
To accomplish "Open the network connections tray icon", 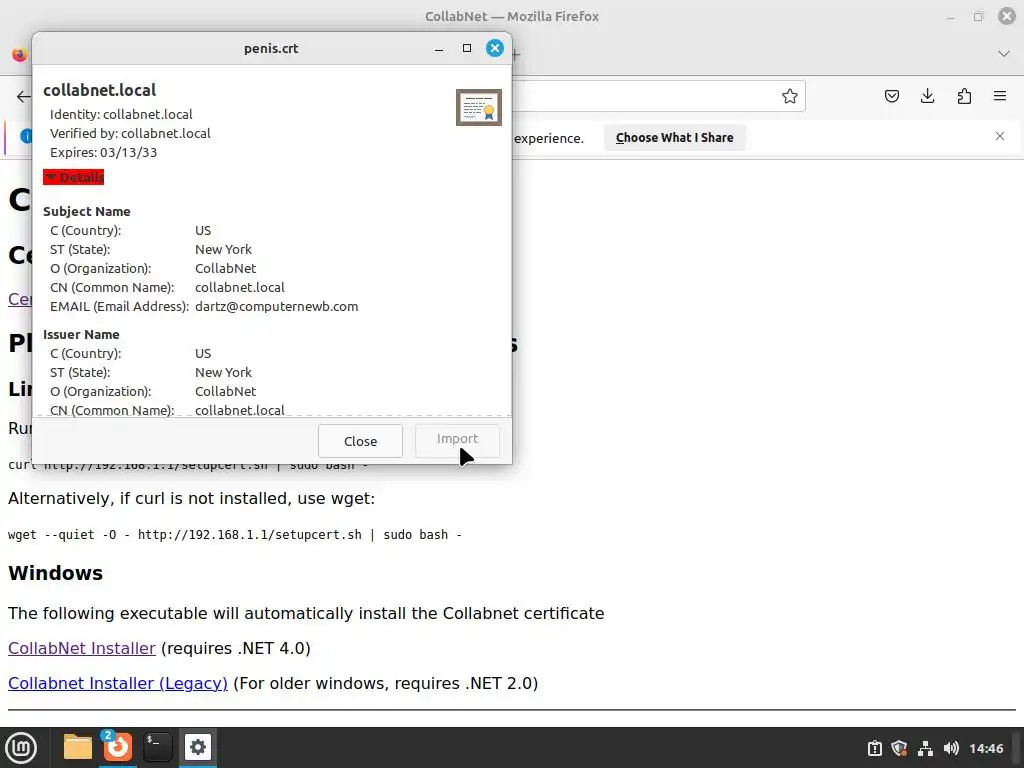I will (x=925, y=748).
